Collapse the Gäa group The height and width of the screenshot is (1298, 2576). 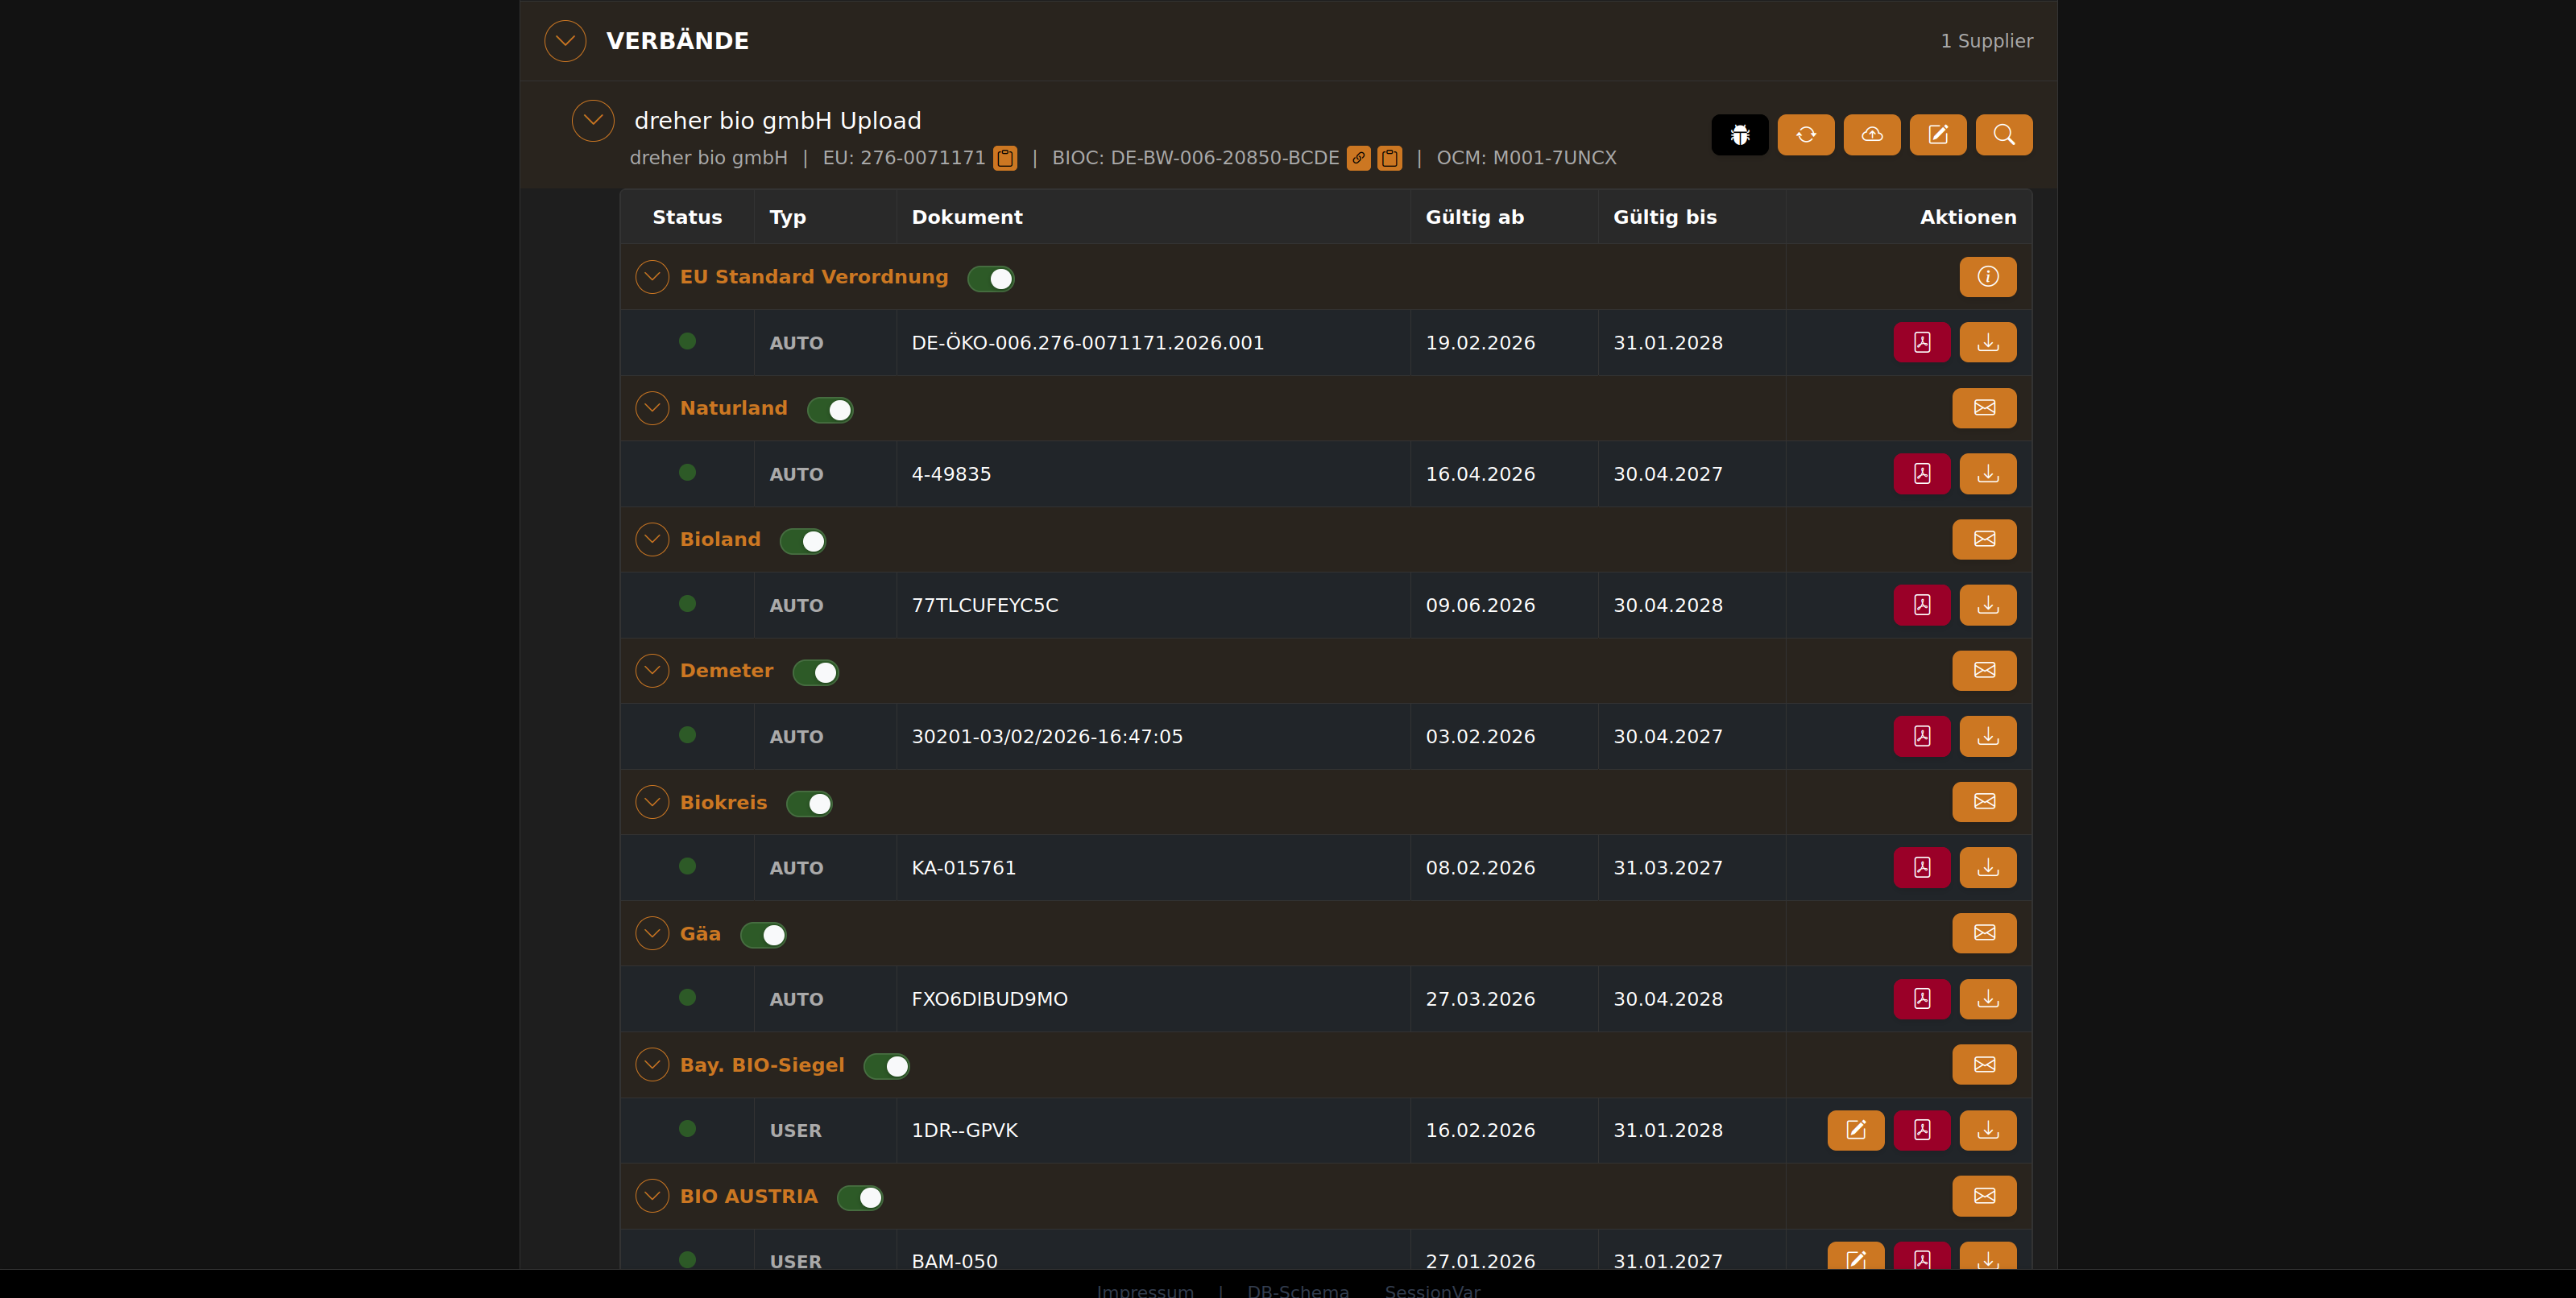tap(652, 933)
